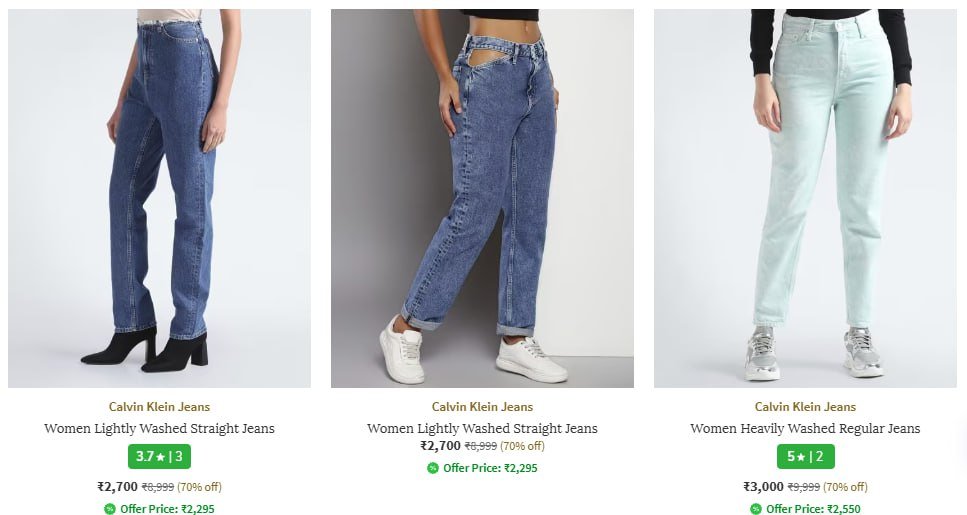Viewport: 967px width, 515px height.
Task: Click the middle product's Offer Price ₹2,295 text
Action: 490,468
